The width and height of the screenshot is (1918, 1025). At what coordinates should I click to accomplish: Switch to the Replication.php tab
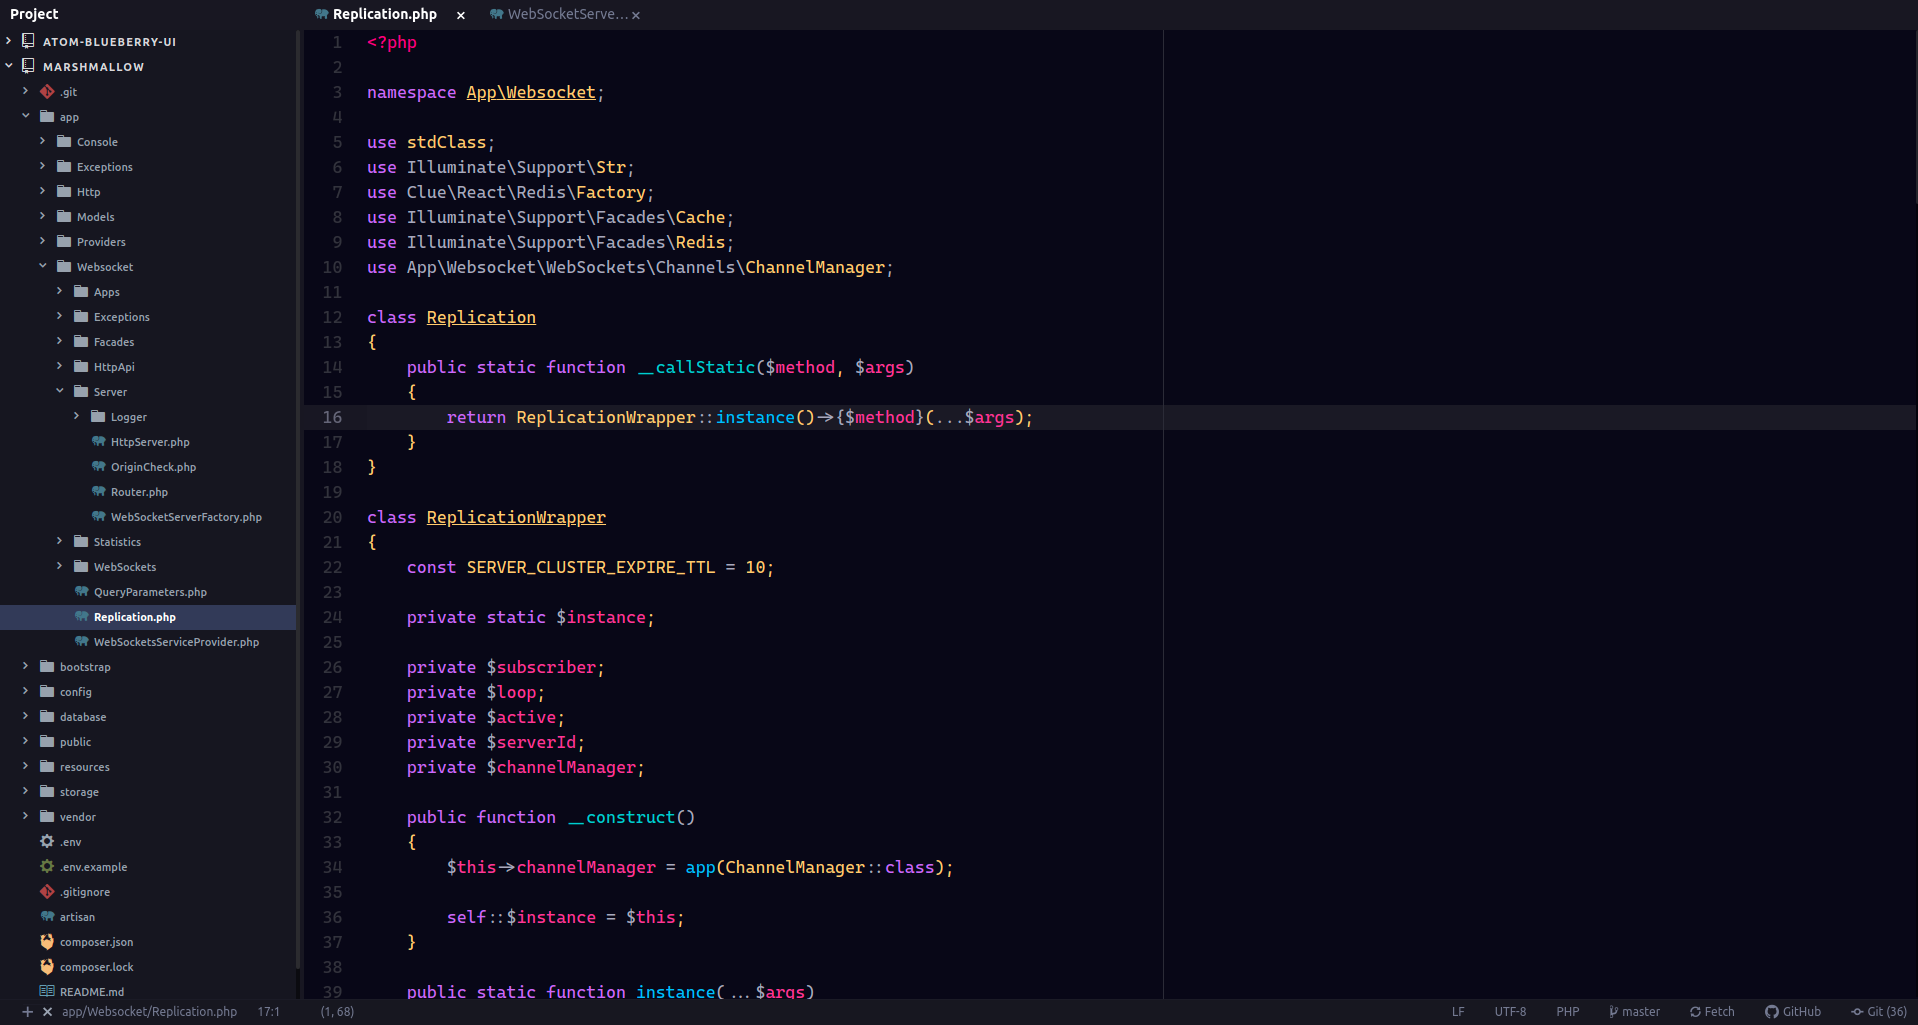pos(384,14)
